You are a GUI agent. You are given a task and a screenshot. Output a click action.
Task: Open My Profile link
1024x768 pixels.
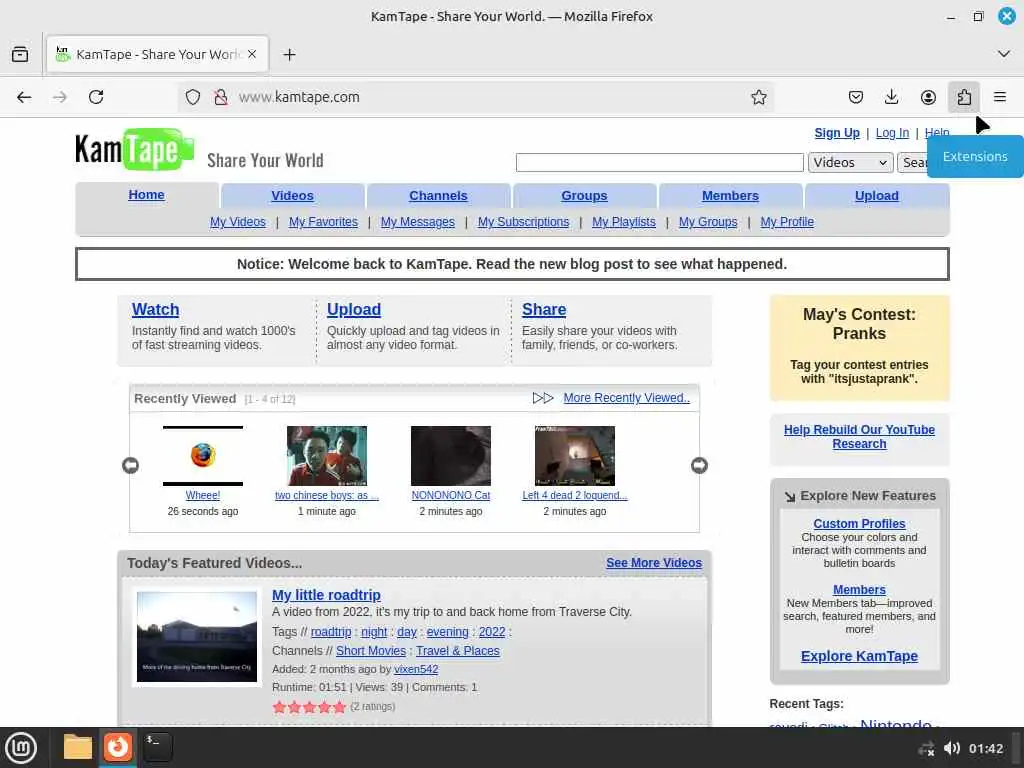pos(787,222)
